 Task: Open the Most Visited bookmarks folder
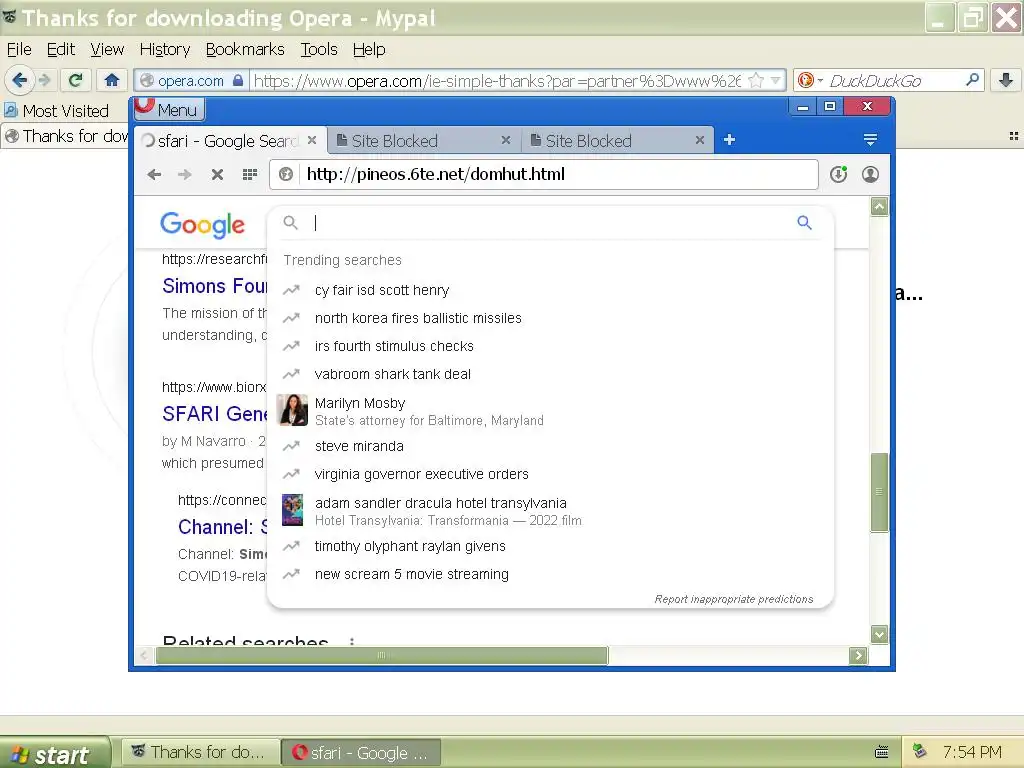click(56, 111)
